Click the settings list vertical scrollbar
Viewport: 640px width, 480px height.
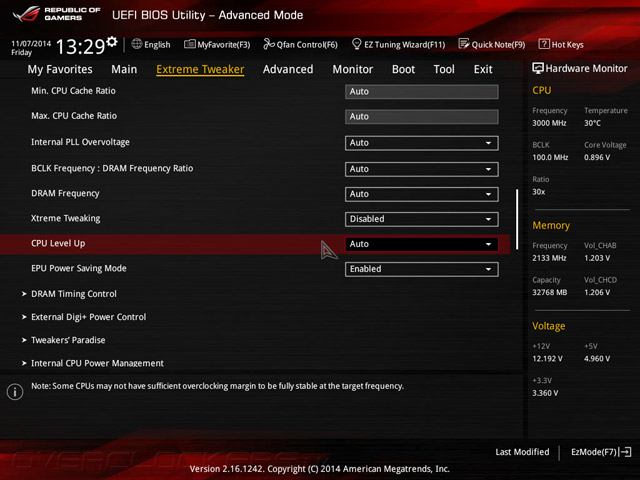pos(517,219)
